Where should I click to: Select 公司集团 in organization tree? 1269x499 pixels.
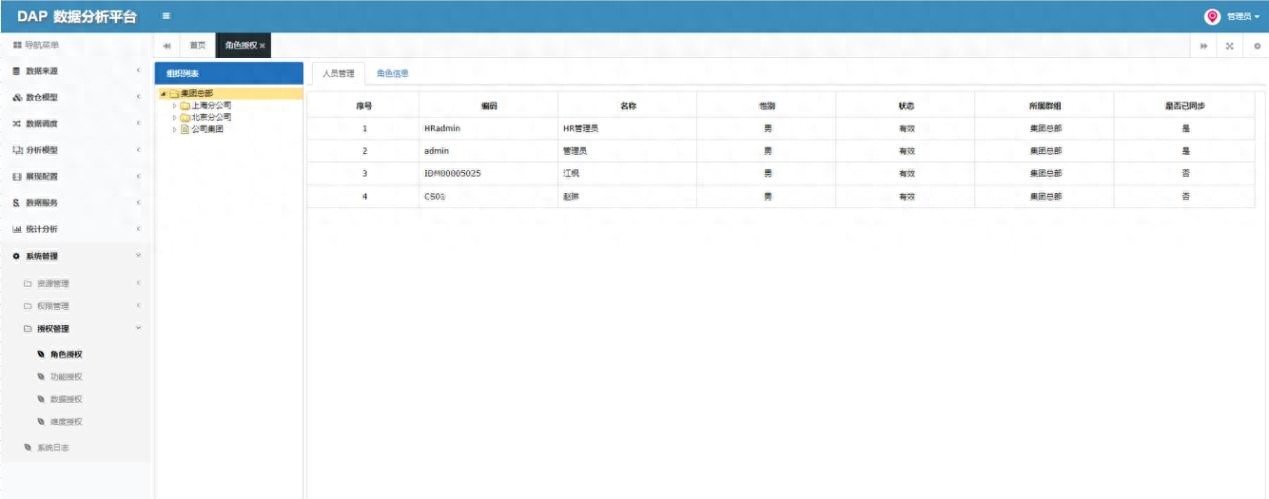coord(207,129)
